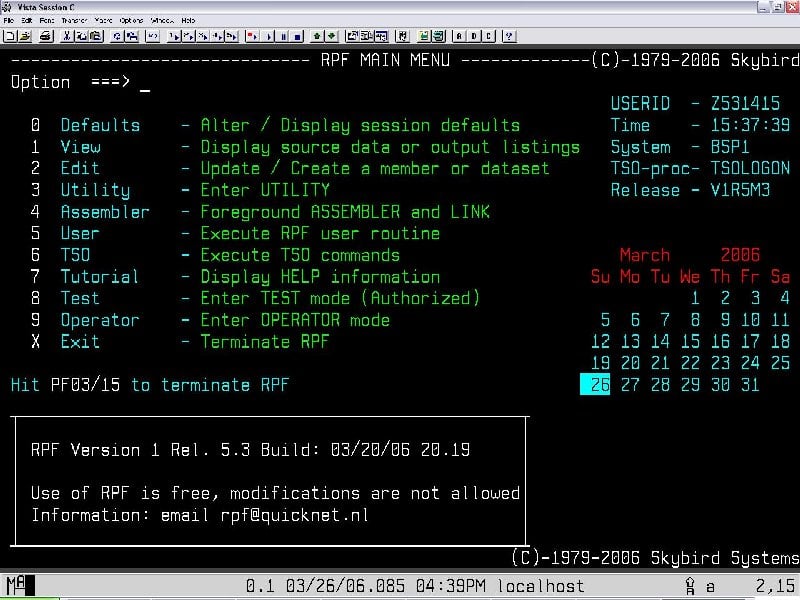The image size is (800, 600).
Task: Click the Edit option in RPF list
Action: (x=80, y=168)
